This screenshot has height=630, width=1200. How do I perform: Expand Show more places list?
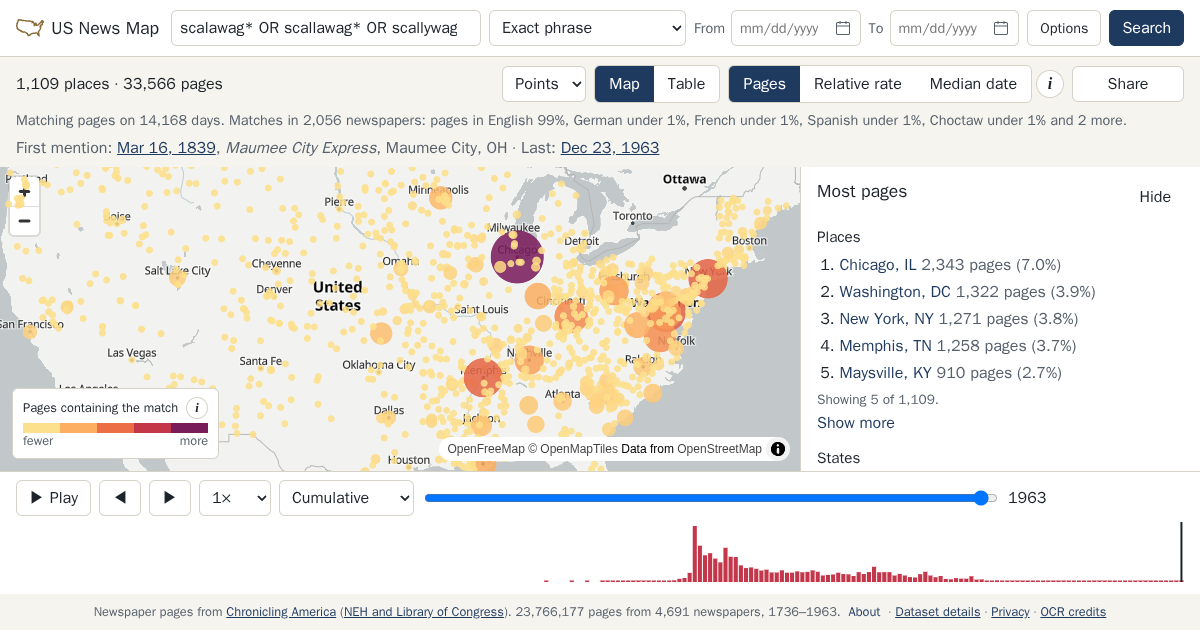pos(856,423)
